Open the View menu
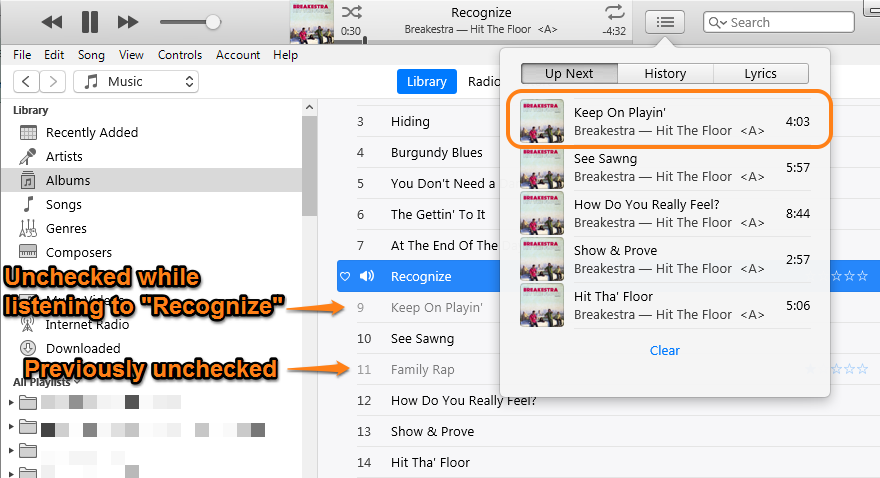This screenshot has width=880, height=478. (x=131, y=55)
